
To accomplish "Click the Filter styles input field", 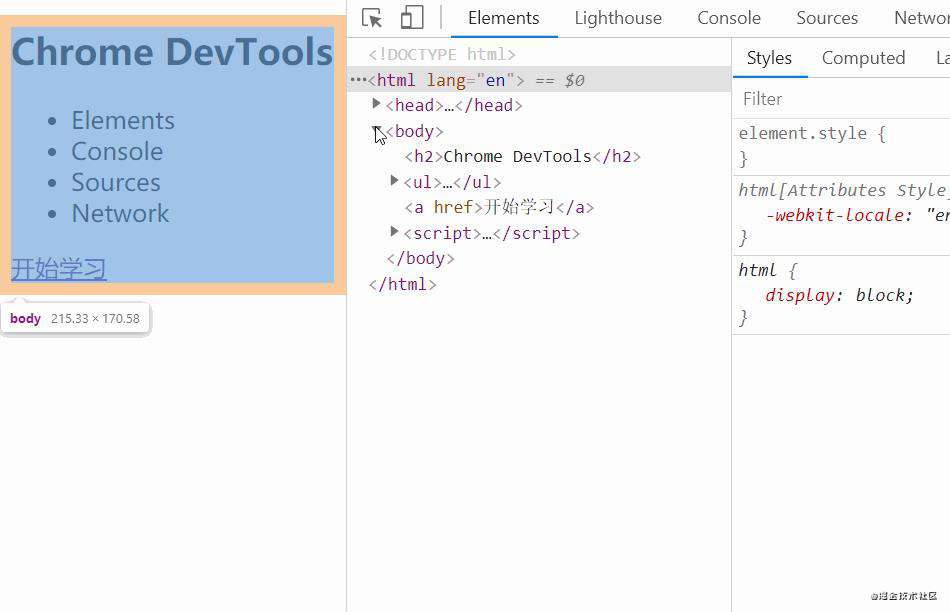I will (x=842, y=99).
